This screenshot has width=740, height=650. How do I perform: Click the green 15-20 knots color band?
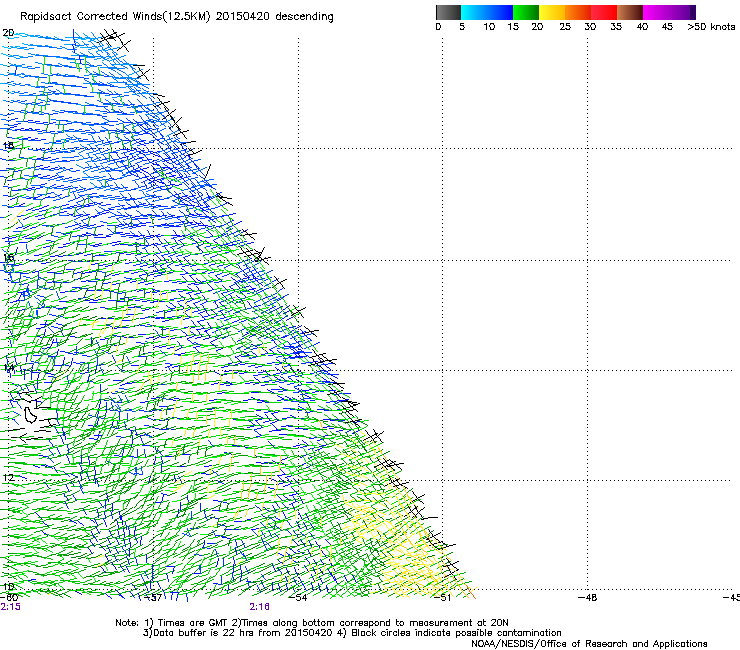click(x=526, y=12)
